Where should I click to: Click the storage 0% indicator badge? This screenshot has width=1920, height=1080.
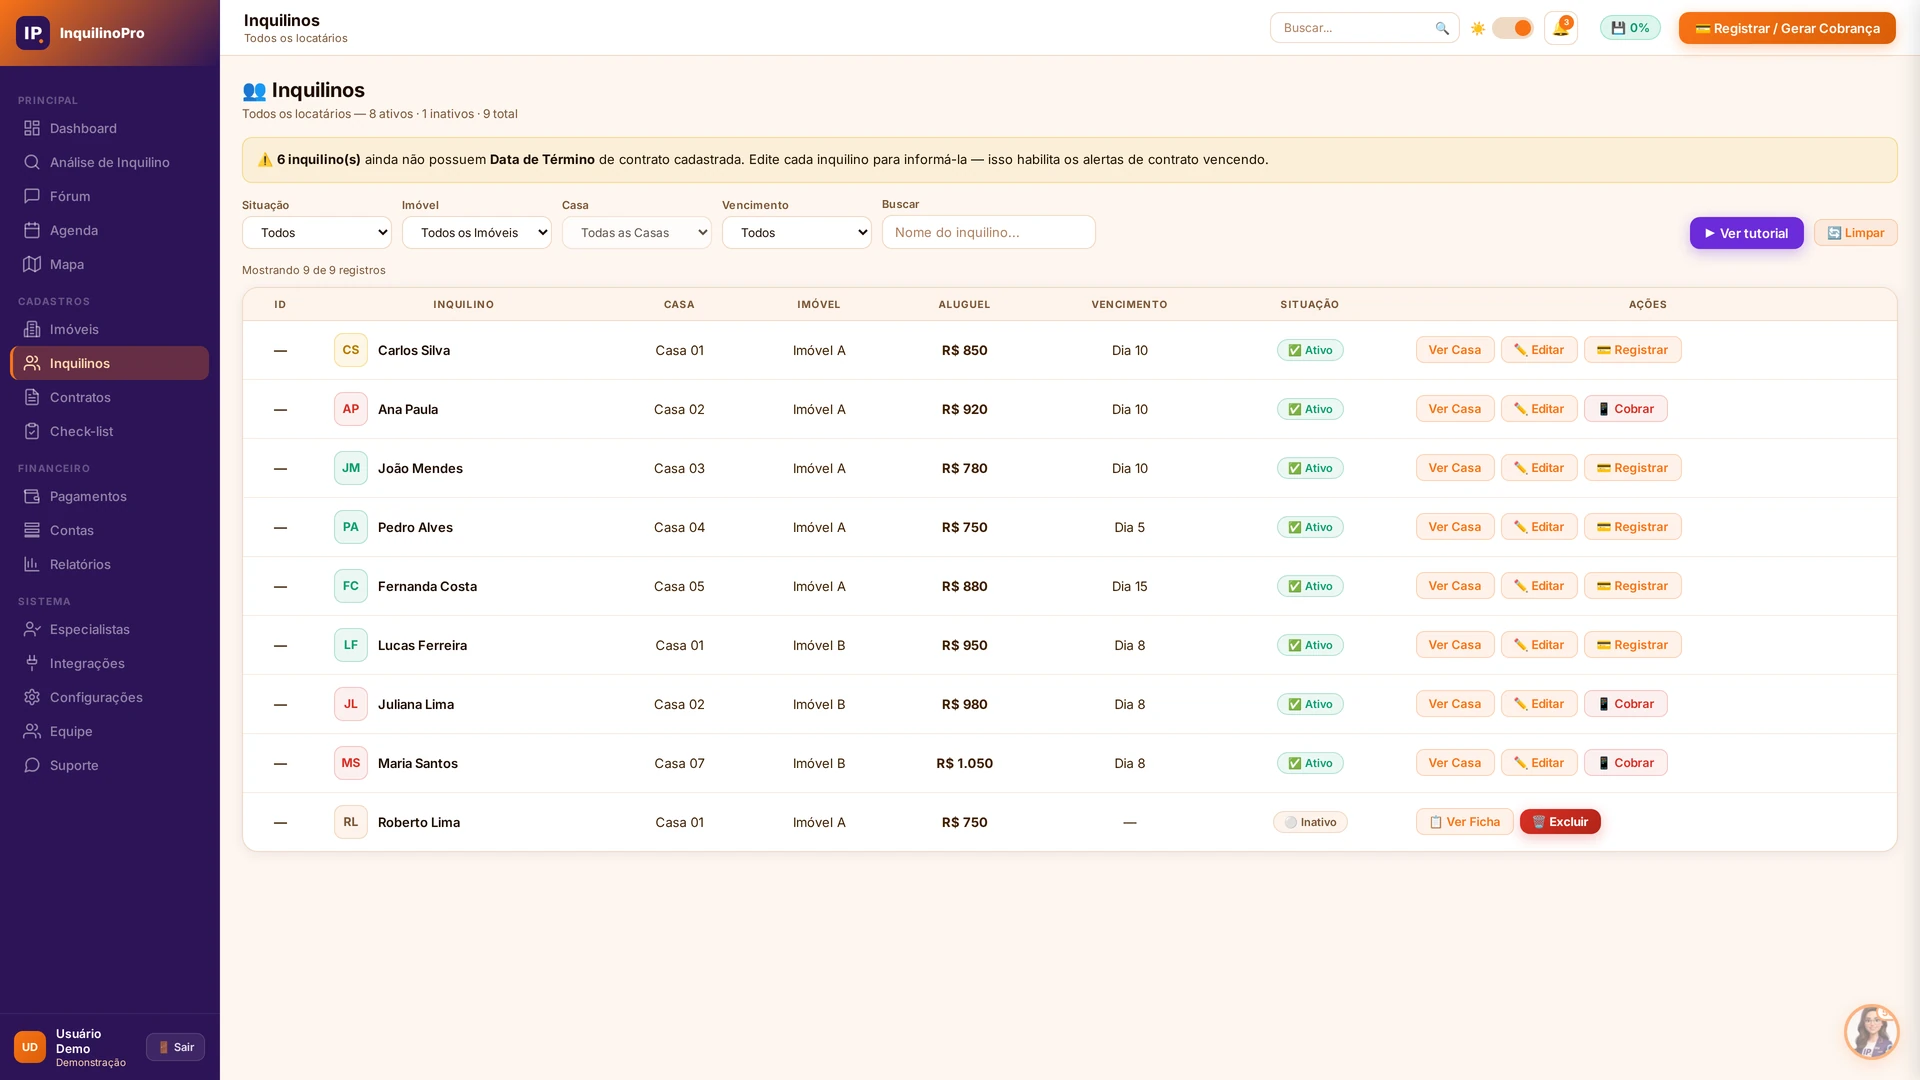pyautogui.click(x=1630, y=28)
